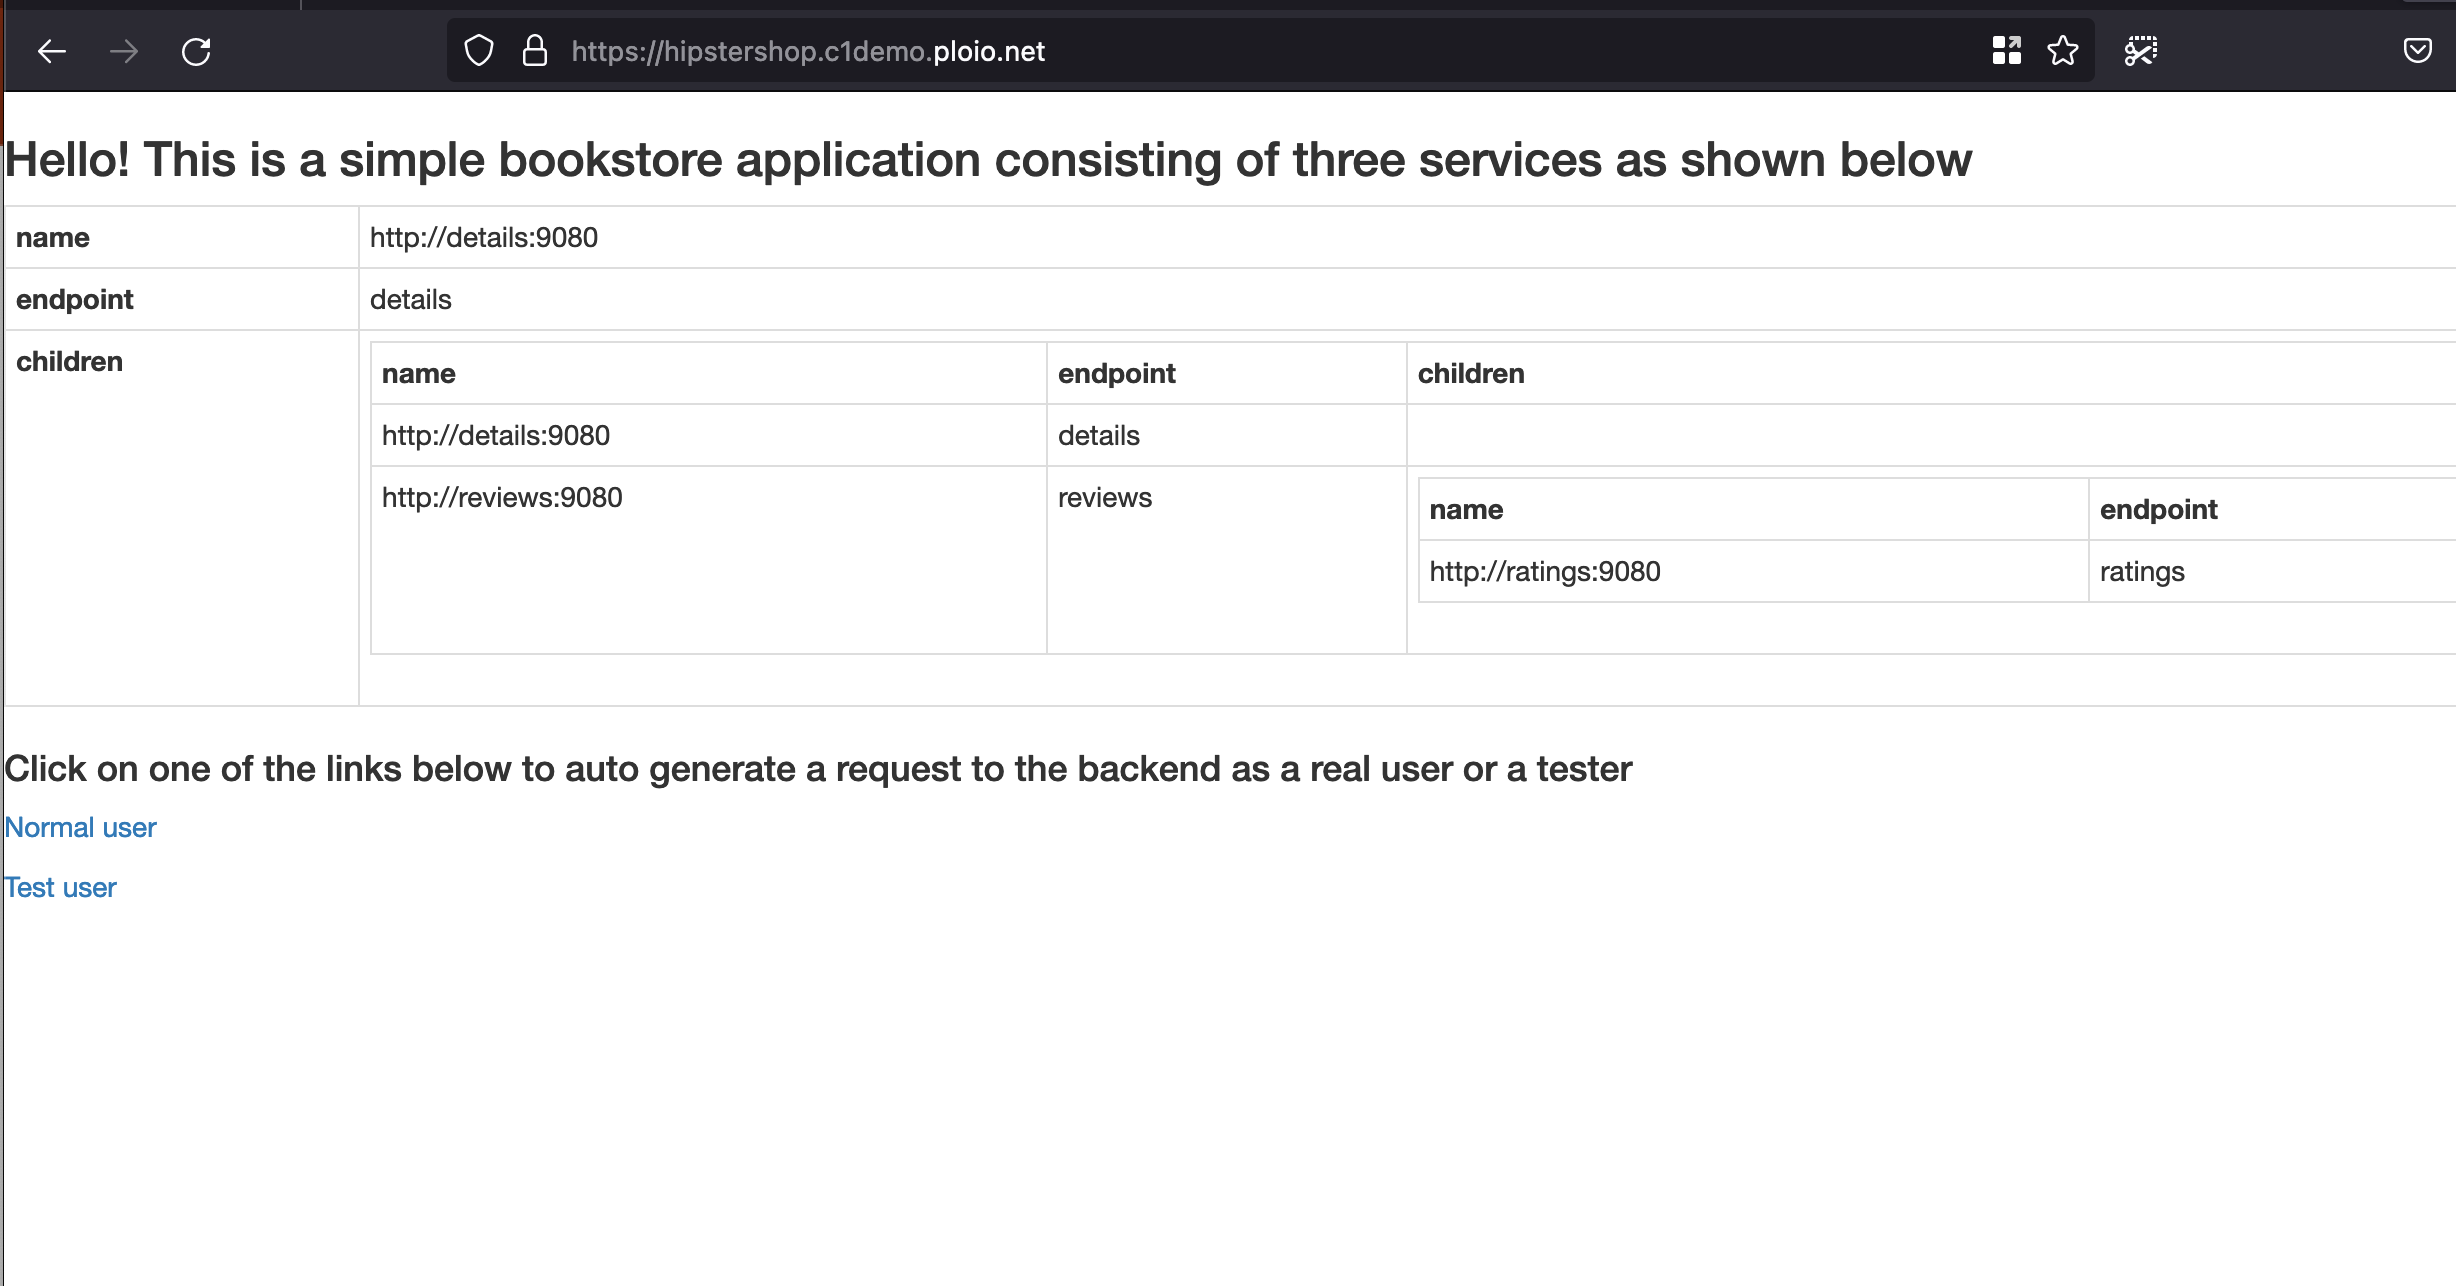Viewport: 2456px width, 1286px height.
Task: Click the 'Click on one of the links' instruction heading
Action: tap(818, 769)
